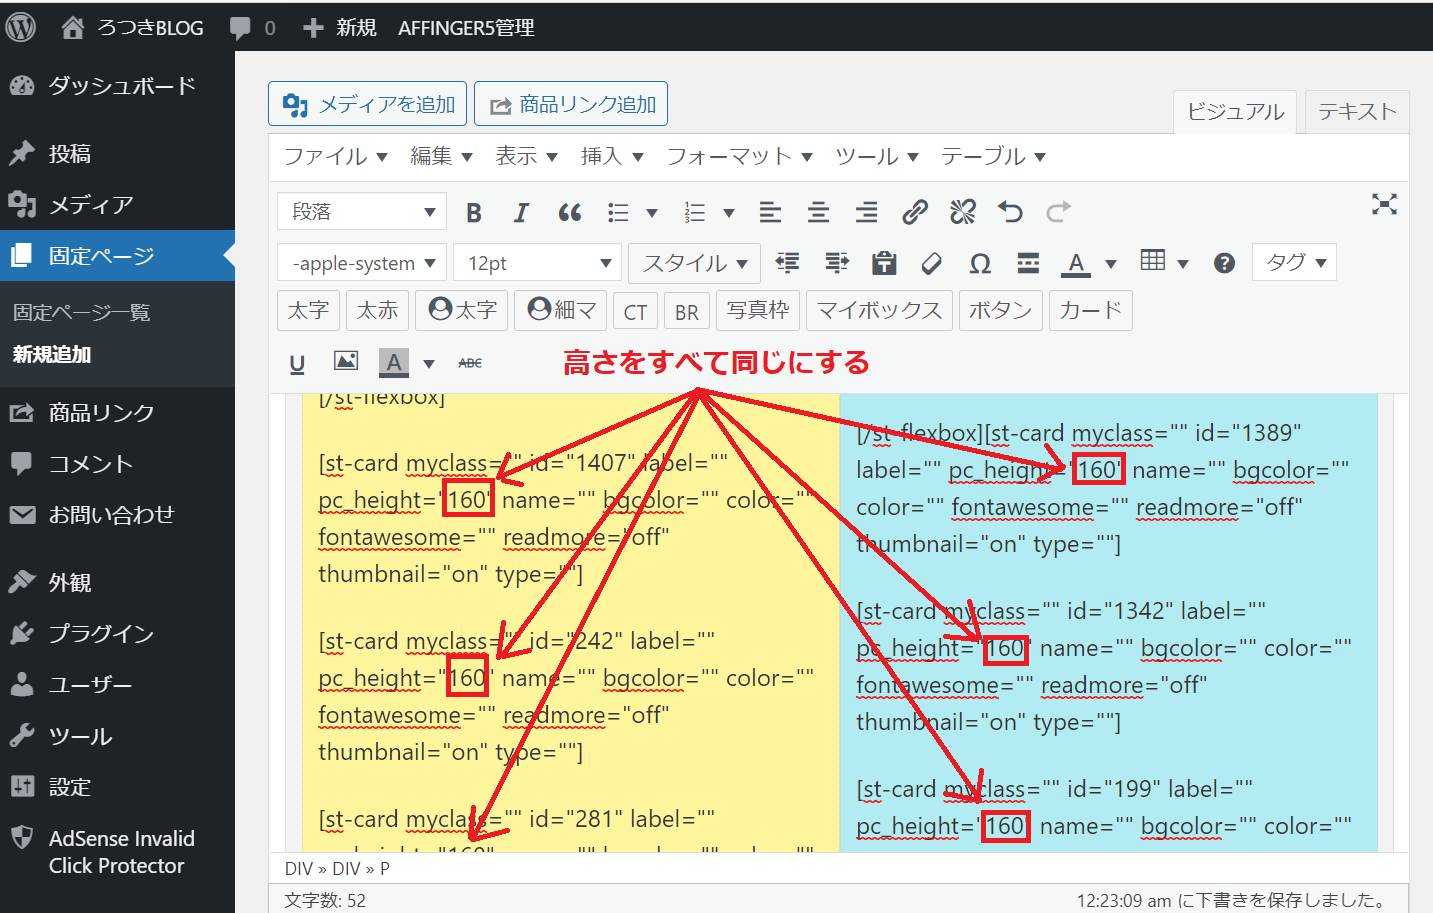Open プラグイン sidebar menu
Viewport: 1433px width, 913px height.
pos(117,633)
